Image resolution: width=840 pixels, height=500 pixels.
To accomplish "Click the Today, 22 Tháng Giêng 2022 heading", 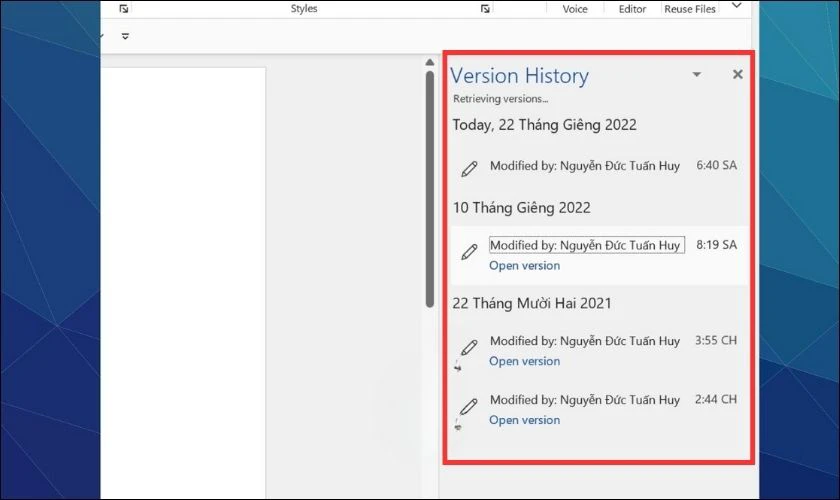I will [544, 125].
